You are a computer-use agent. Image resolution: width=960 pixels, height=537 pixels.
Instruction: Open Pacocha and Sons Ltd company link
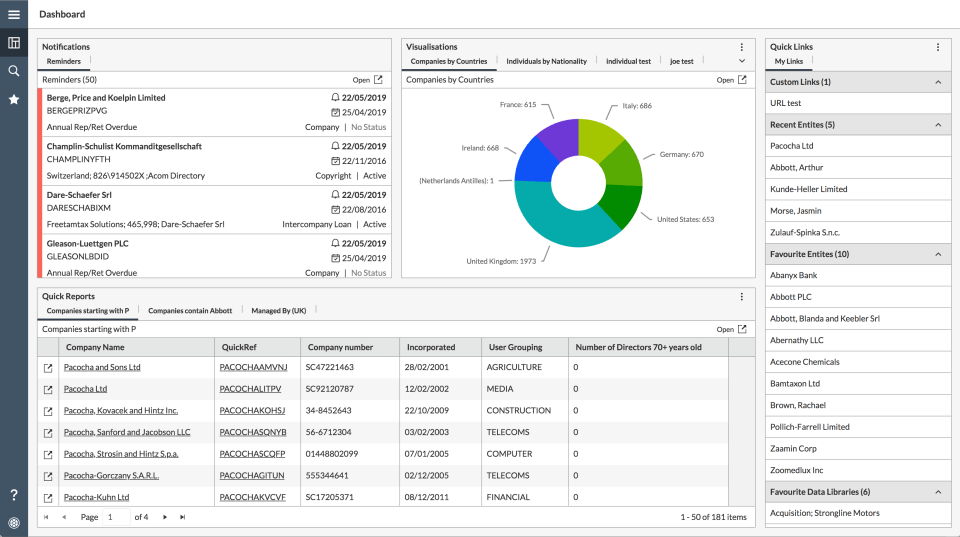tap(102, 367)
